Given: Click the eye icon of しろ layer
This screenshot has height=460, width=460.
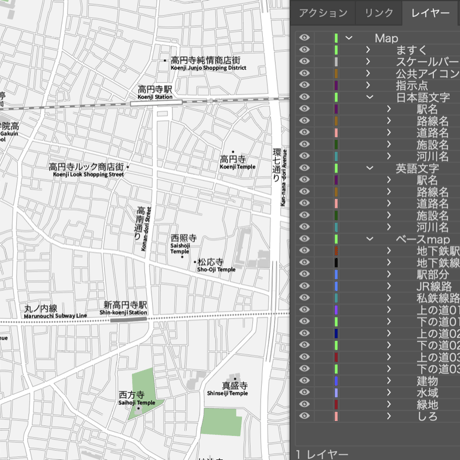Looking at the screenshot, I should (304, 416).
